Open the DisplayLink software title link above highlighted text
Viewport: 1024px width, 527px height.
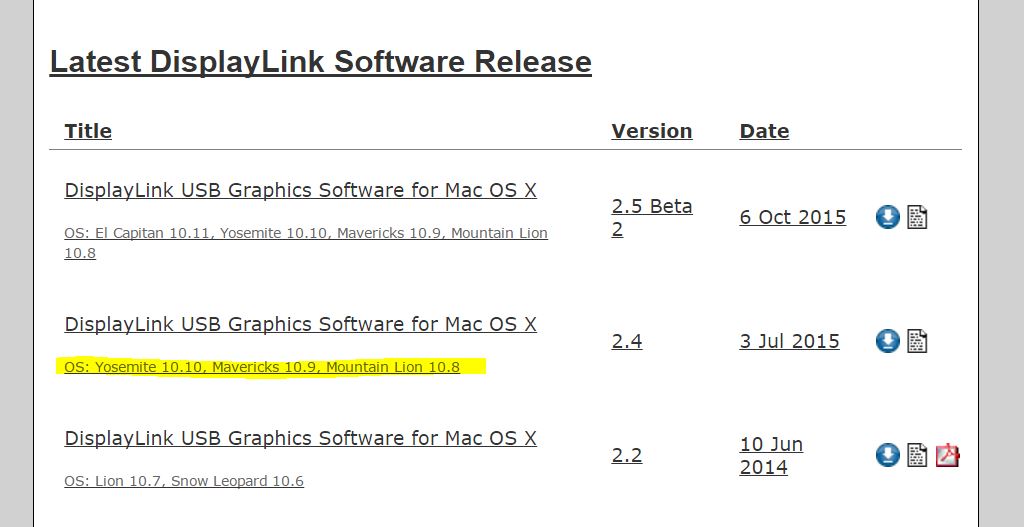tap(300, 324)
